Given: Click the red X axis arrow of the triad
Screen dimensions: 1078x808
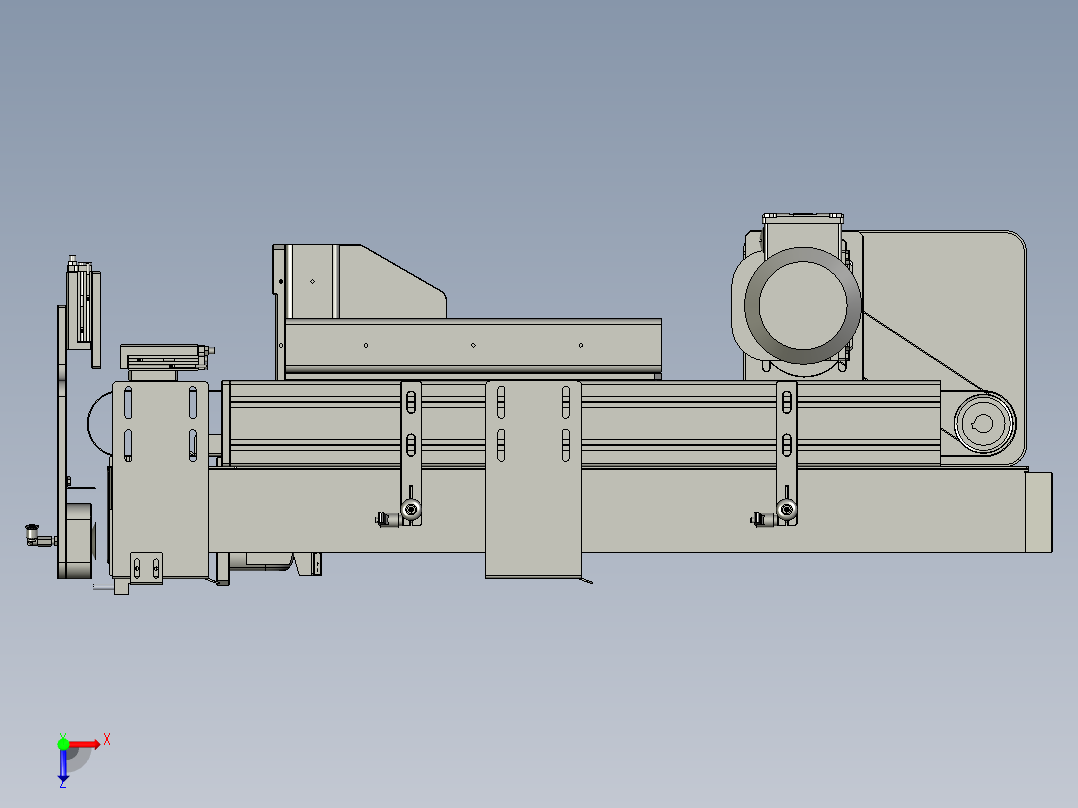Looking at the screenshot, I should 85,744.
